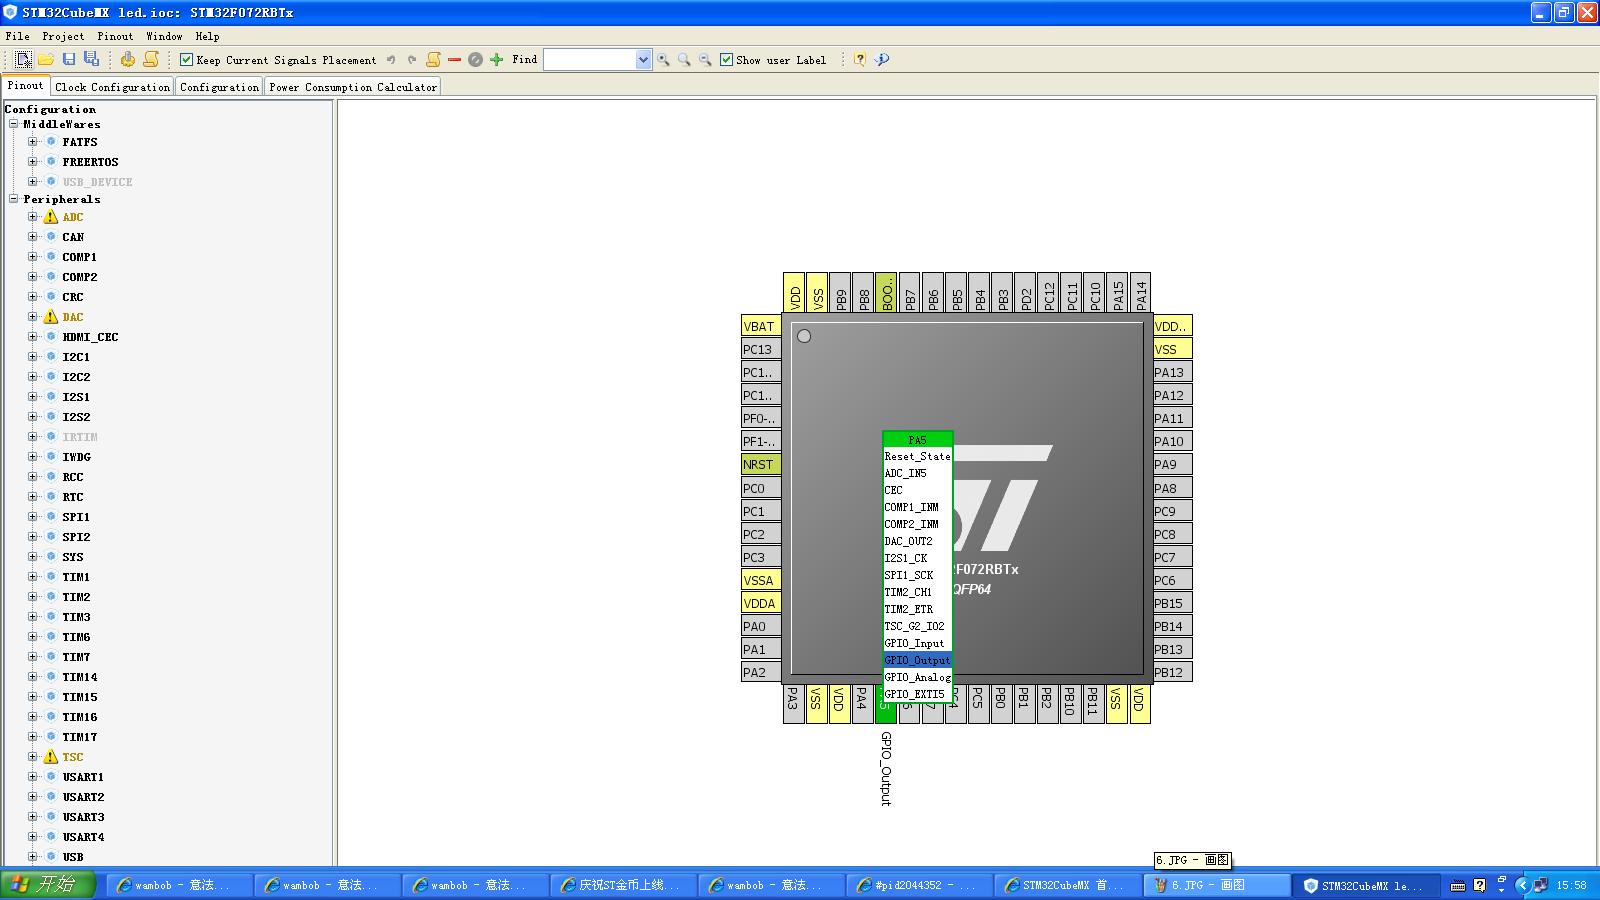
Task: Click pin PA13 on the chip
Action: [1172, 372]
